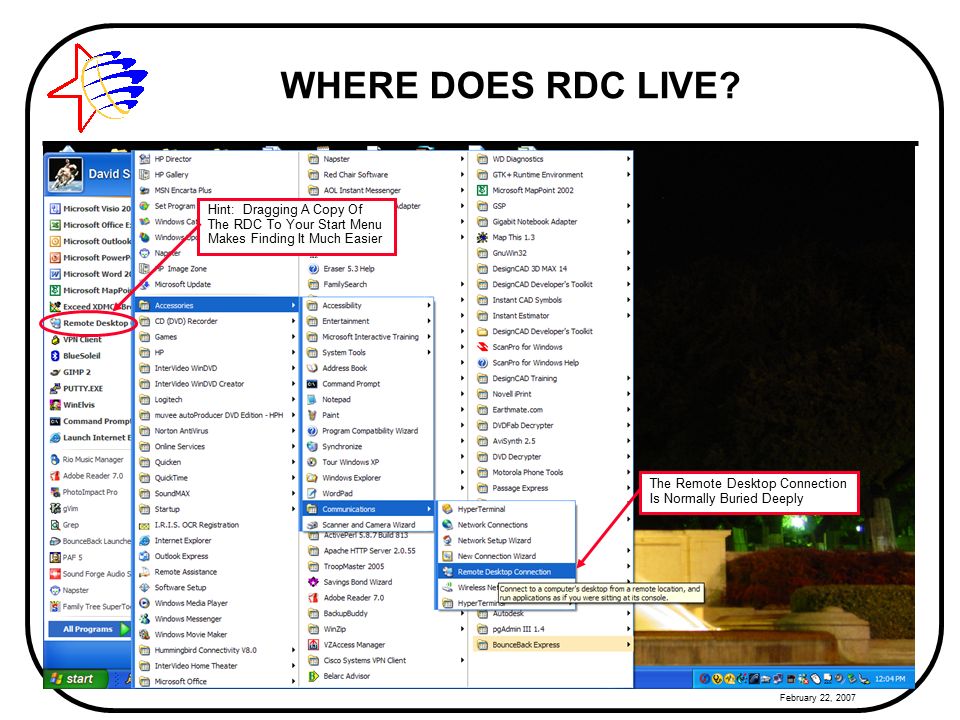960x720 pixels.
Task: Open PUTTY.EXE from Start menu
Action: tap(77, 388)
